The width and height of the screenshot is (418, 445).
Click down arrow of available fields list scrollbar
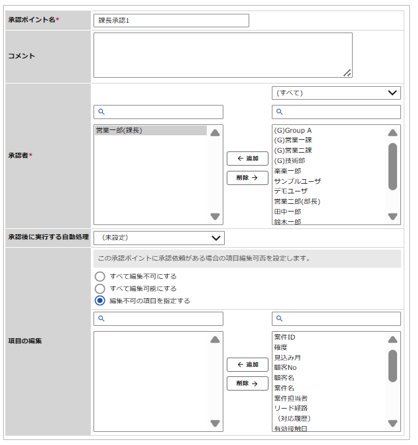click(x=393, y=423)
